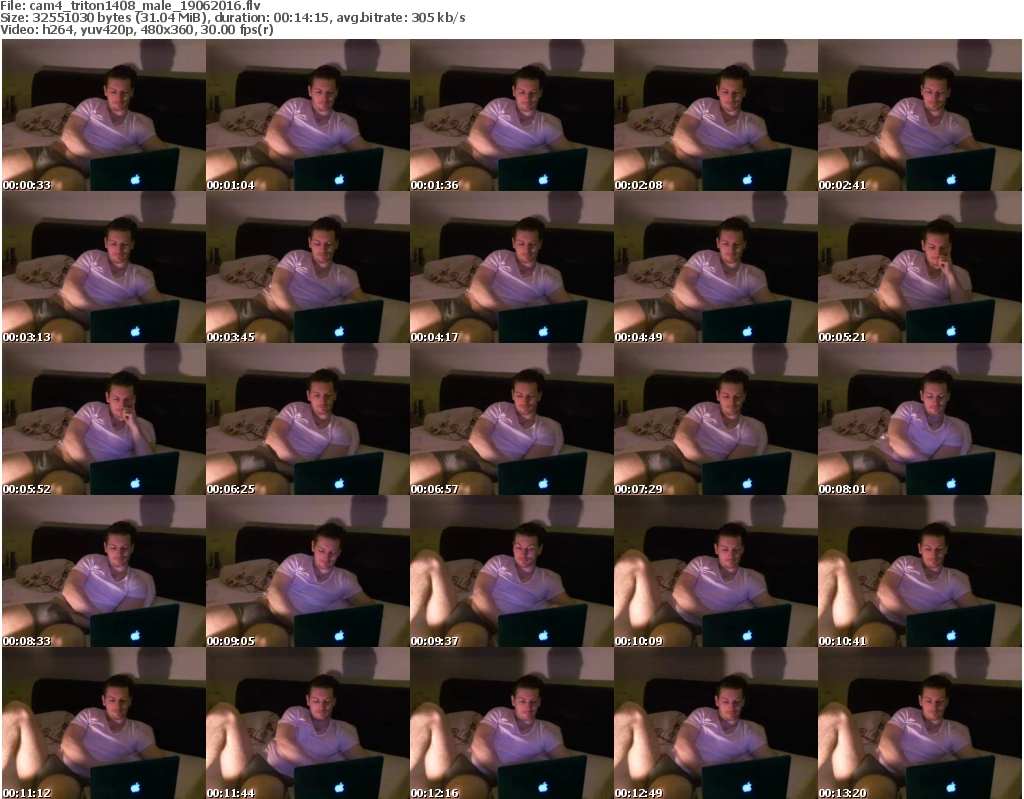Screen dimensions: 1024x799
Task: Open the frame at 00:05:21
Action: pyautogui.click(x=920, y=267)
